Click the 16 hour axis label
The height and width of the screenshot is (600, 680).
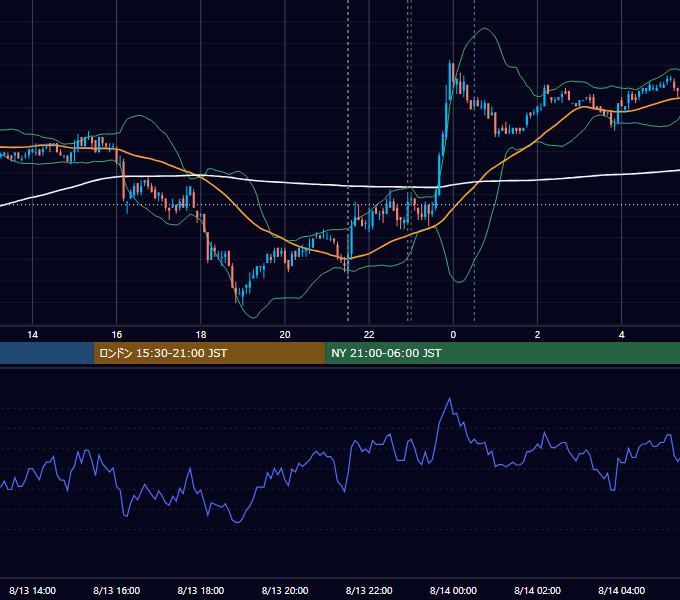click(x=117, y=335)
